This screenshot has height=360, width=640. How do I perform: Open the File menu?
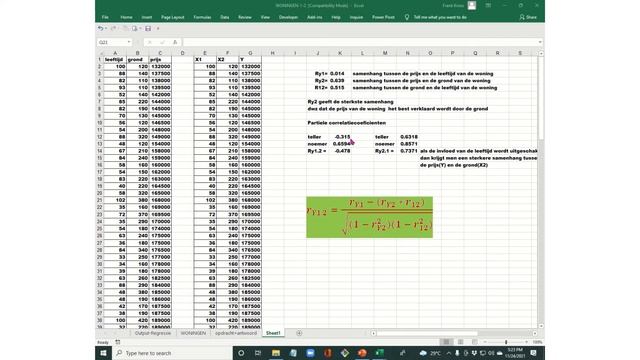tap(105, 17)
